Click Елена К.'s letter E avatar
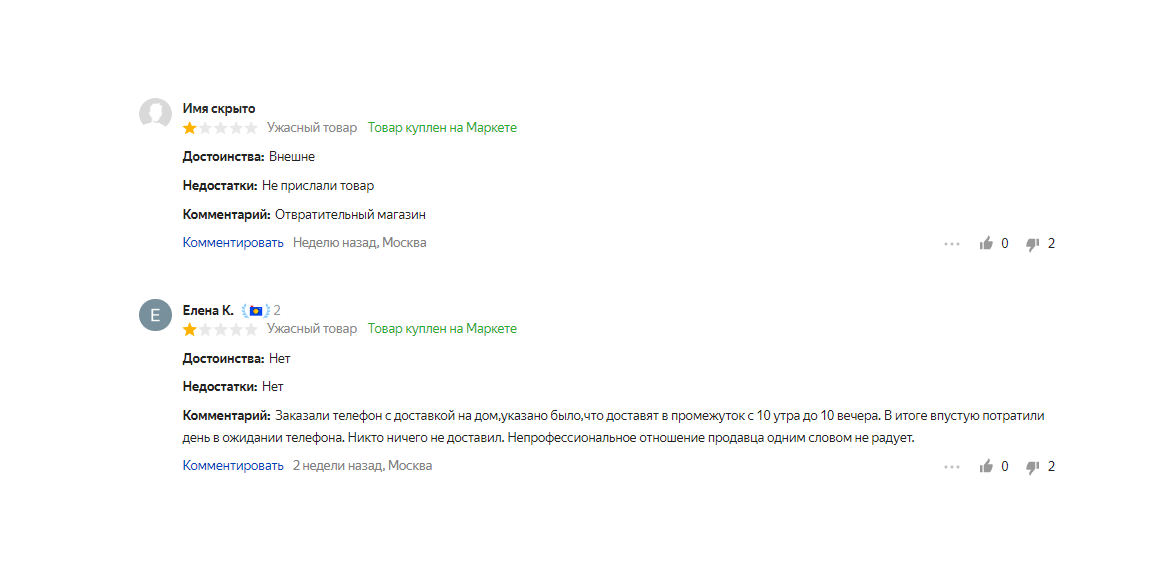 pyautogui.click(x=156, y=315)
